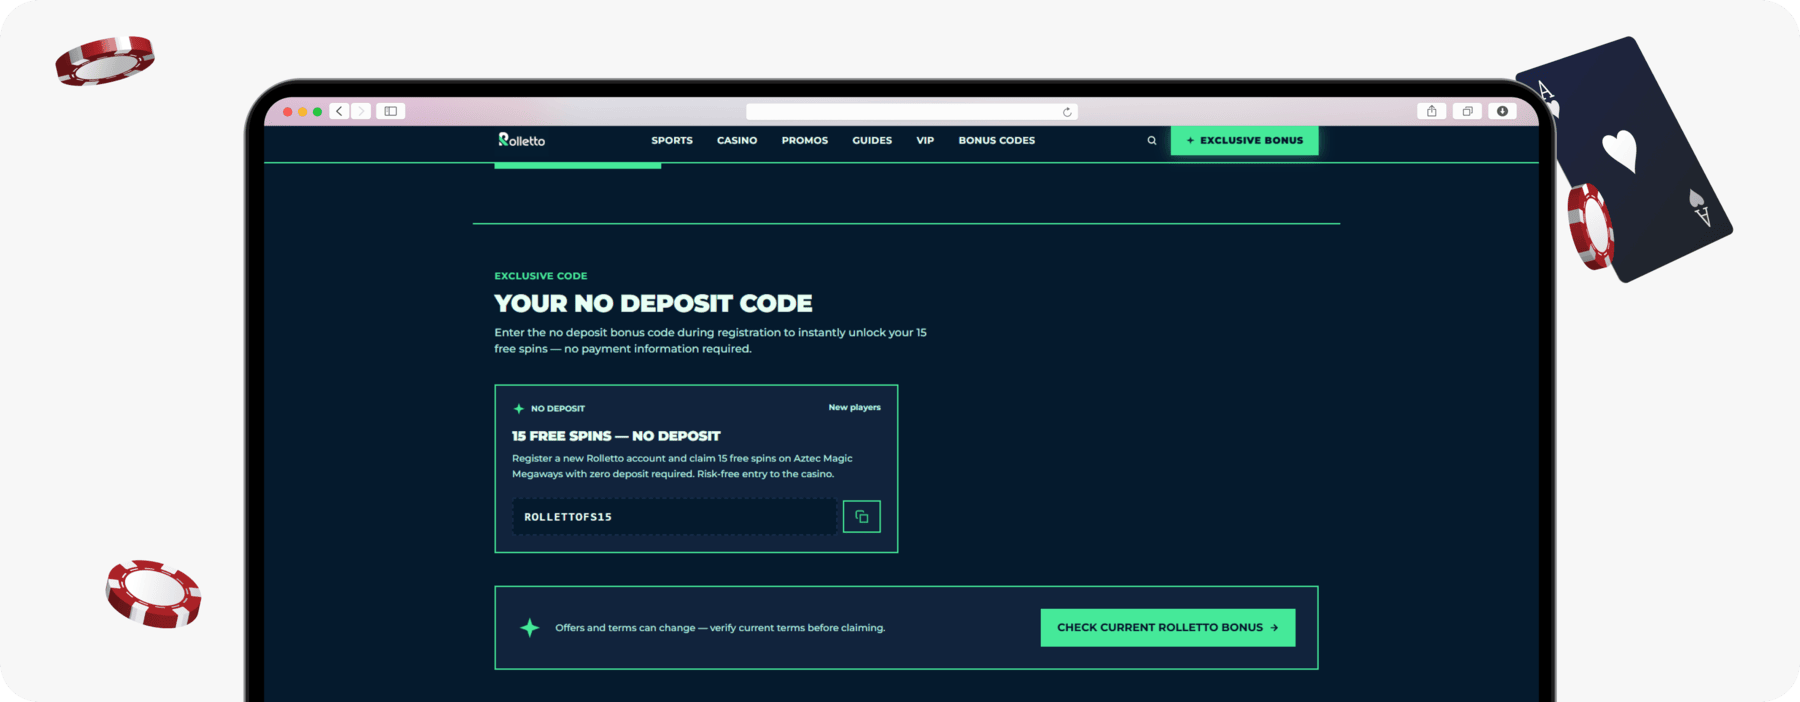Open the BONUS CODES page
Screen dimensions: 1800x702
(x=997, y=140)
